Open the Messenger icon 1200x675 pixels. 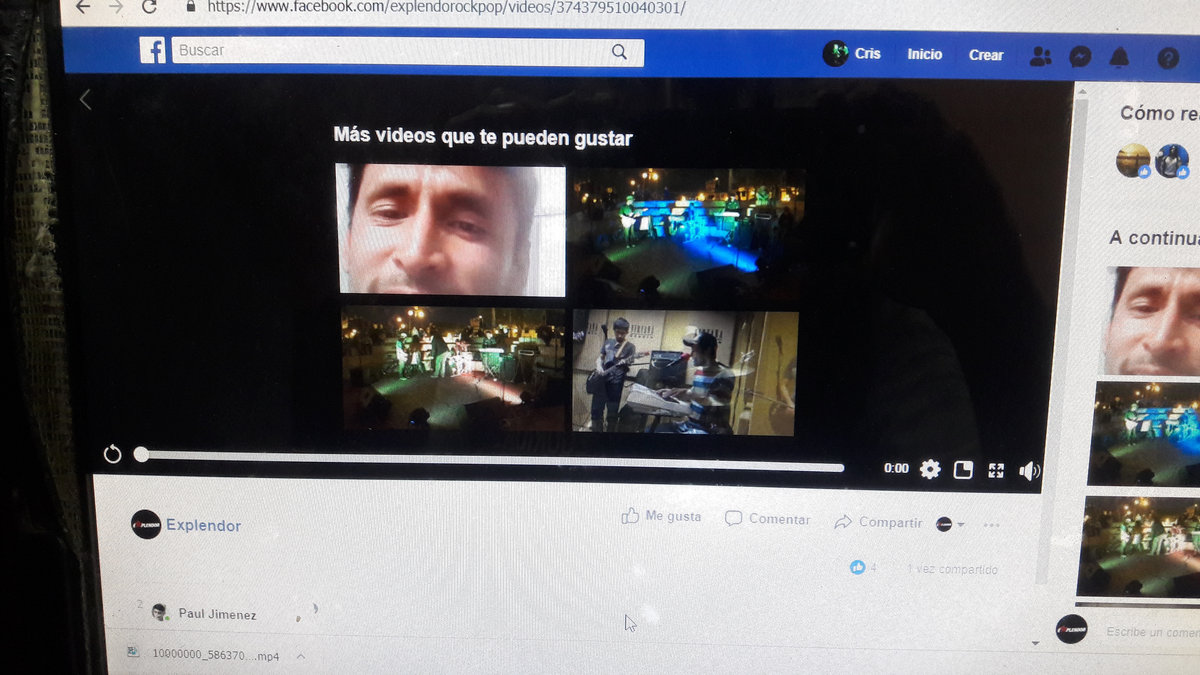pos(1080,57)
